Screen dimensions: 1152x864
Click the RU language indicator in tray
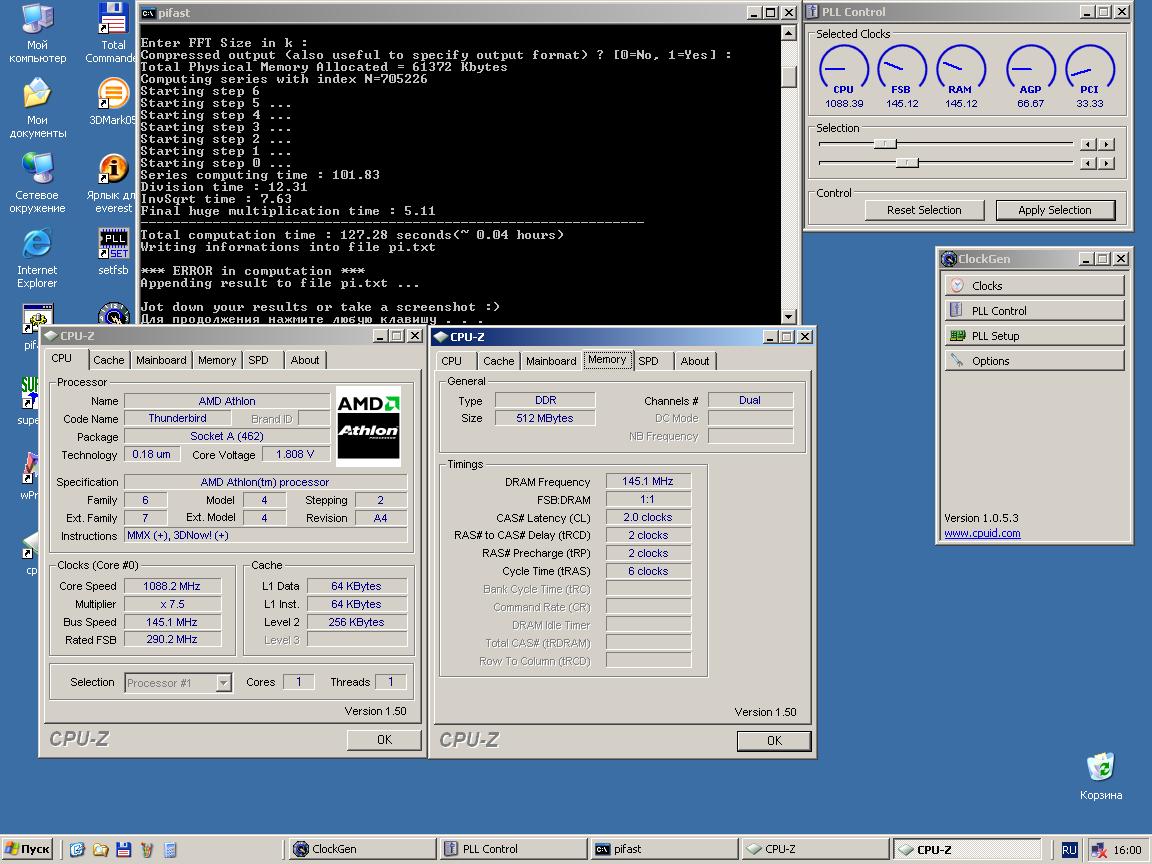click(1069, 849)
